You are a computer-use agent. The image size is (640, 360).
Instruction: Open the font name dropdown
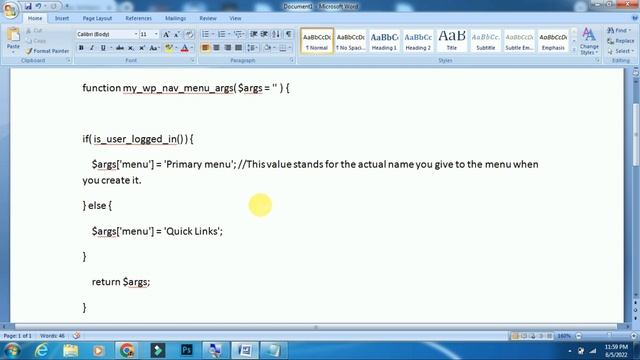(x=136, y=34)
